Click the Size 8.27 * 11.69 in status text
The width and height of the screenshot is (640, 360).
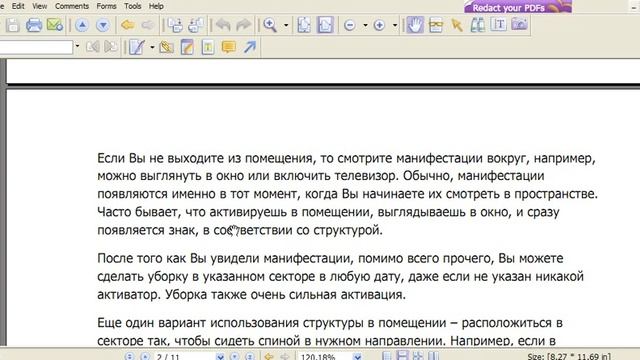[569, 356]
